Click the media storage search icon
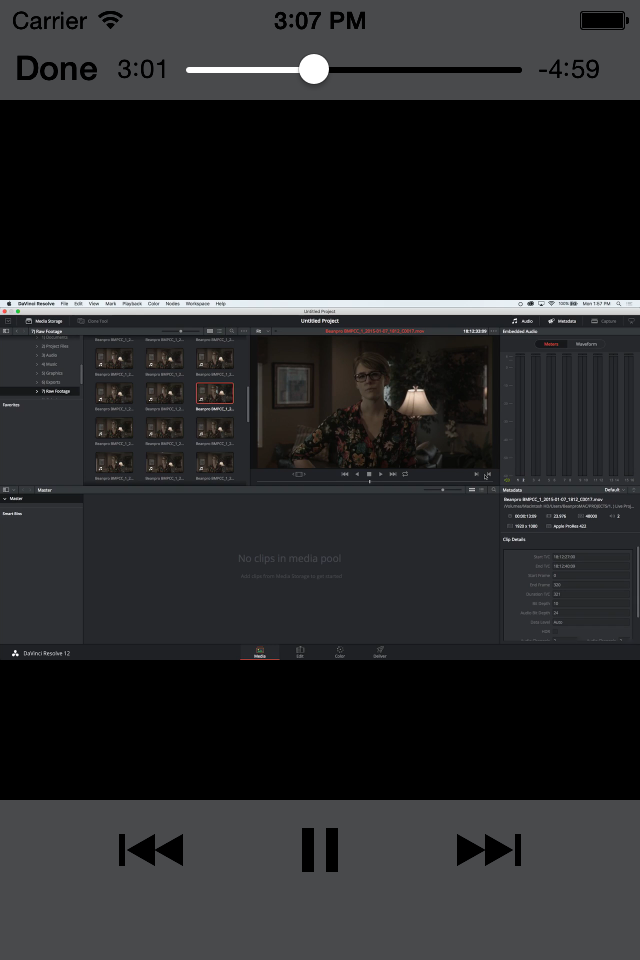 pyautogui.click(x=232, y=331)
